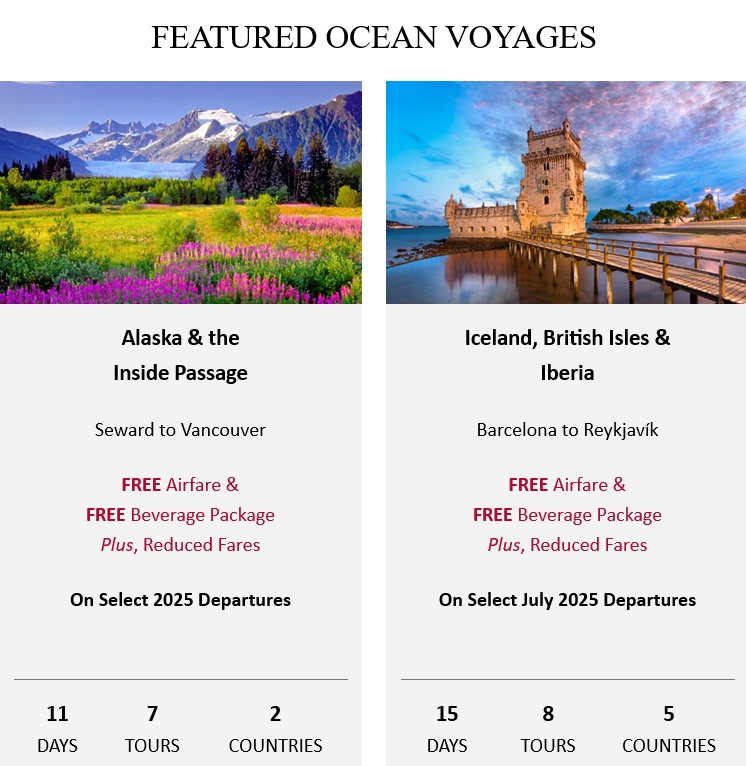This screenshot has height=766, width=746.
Task: Click the Alaska & the Inside Passage title
Action: 181,355
